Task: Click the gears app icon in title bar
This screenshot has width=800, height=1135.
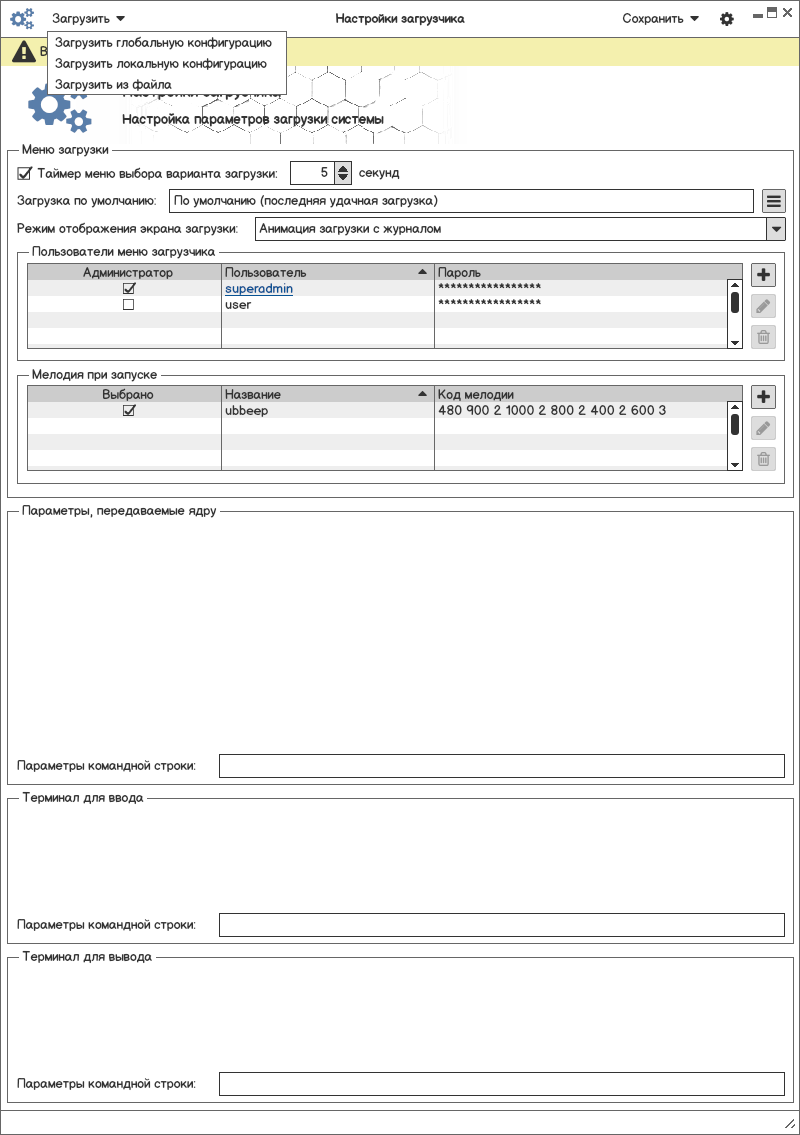Action: pos(22,18)
